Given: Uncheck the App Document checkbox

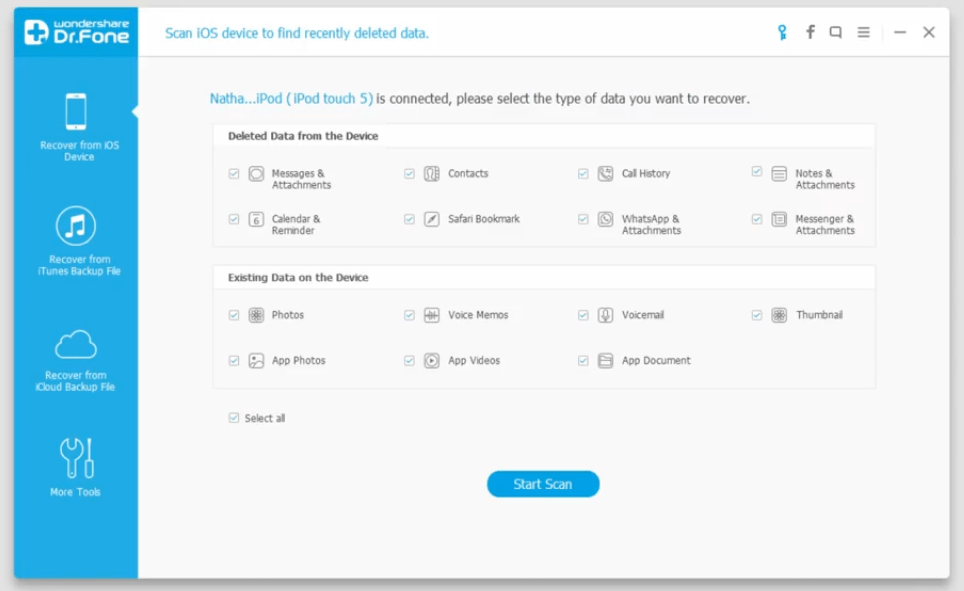Looking at the screenshot, I should pyautogui.click(x=583, y=360).
